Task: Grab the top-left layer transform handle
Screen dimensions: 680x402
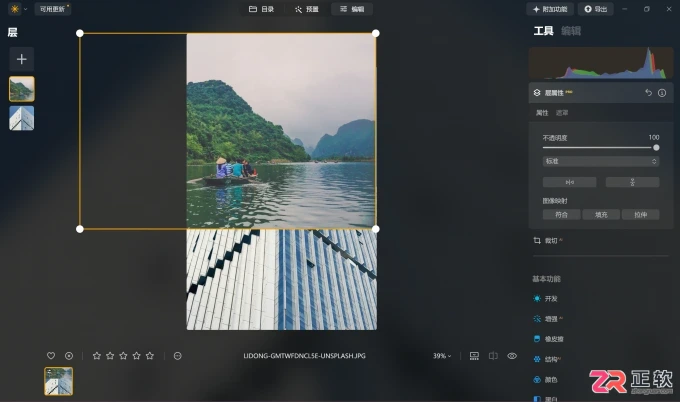Action: [80, 33]
